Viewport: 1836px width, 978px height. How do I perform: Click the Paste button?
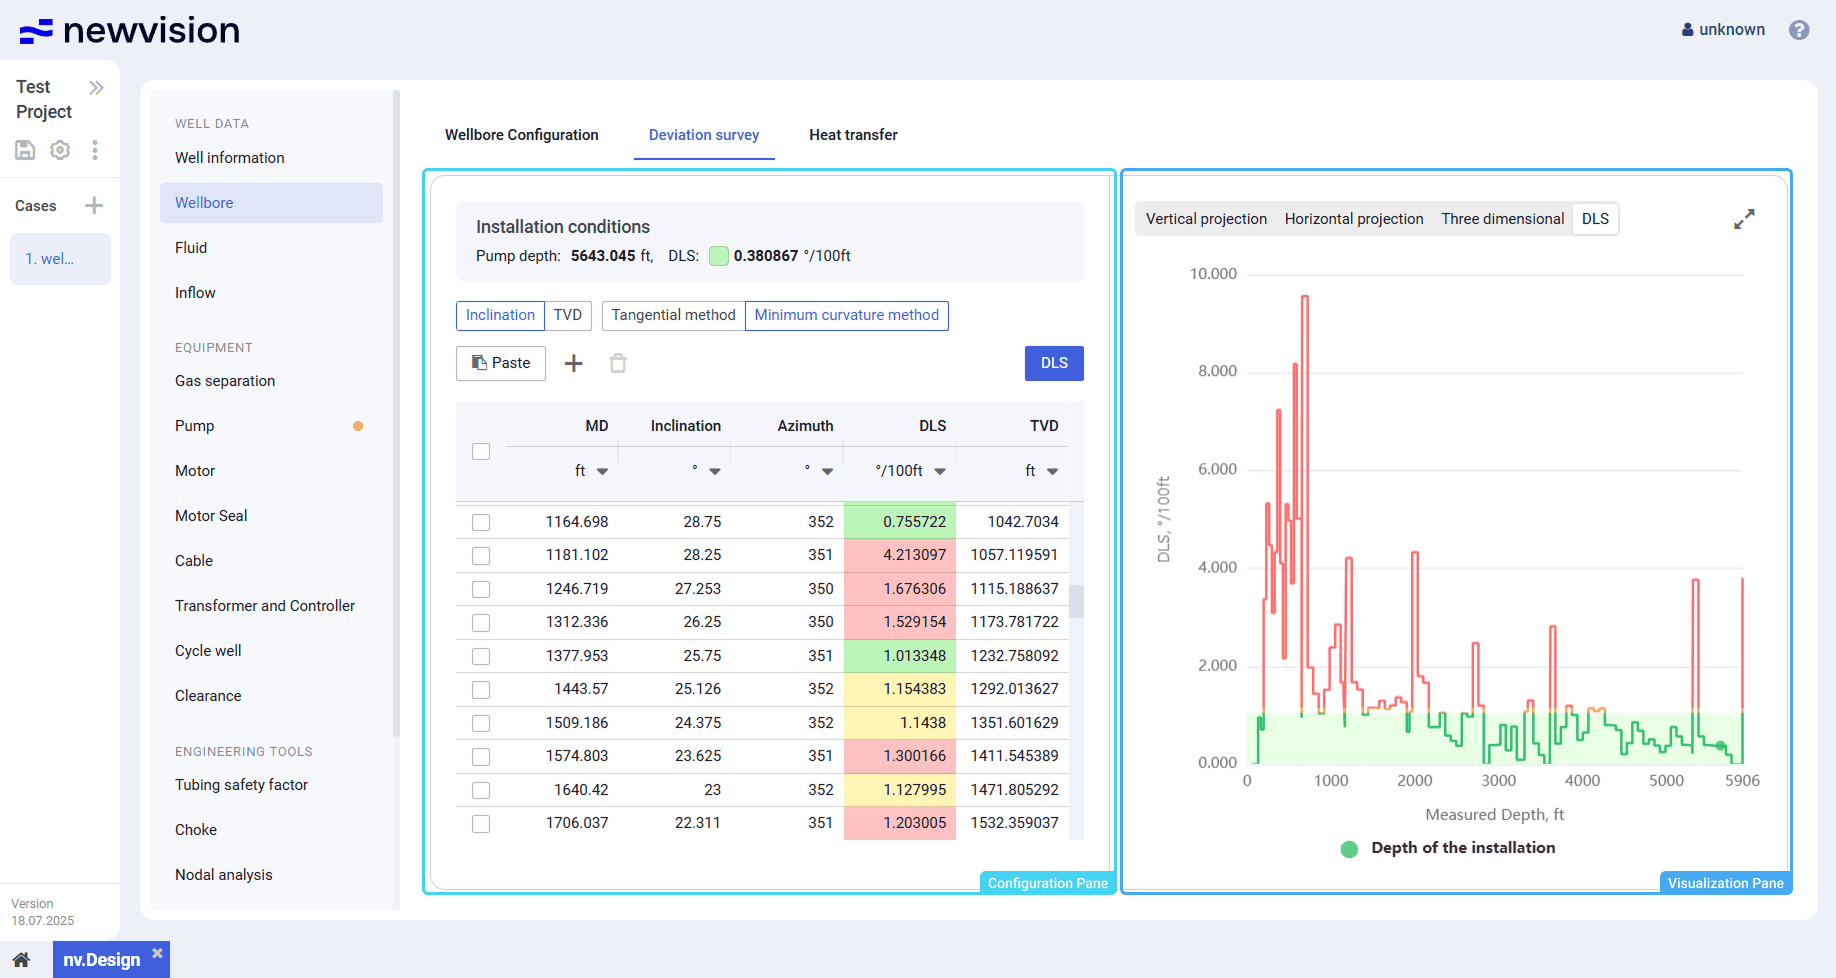click(501, 363)
